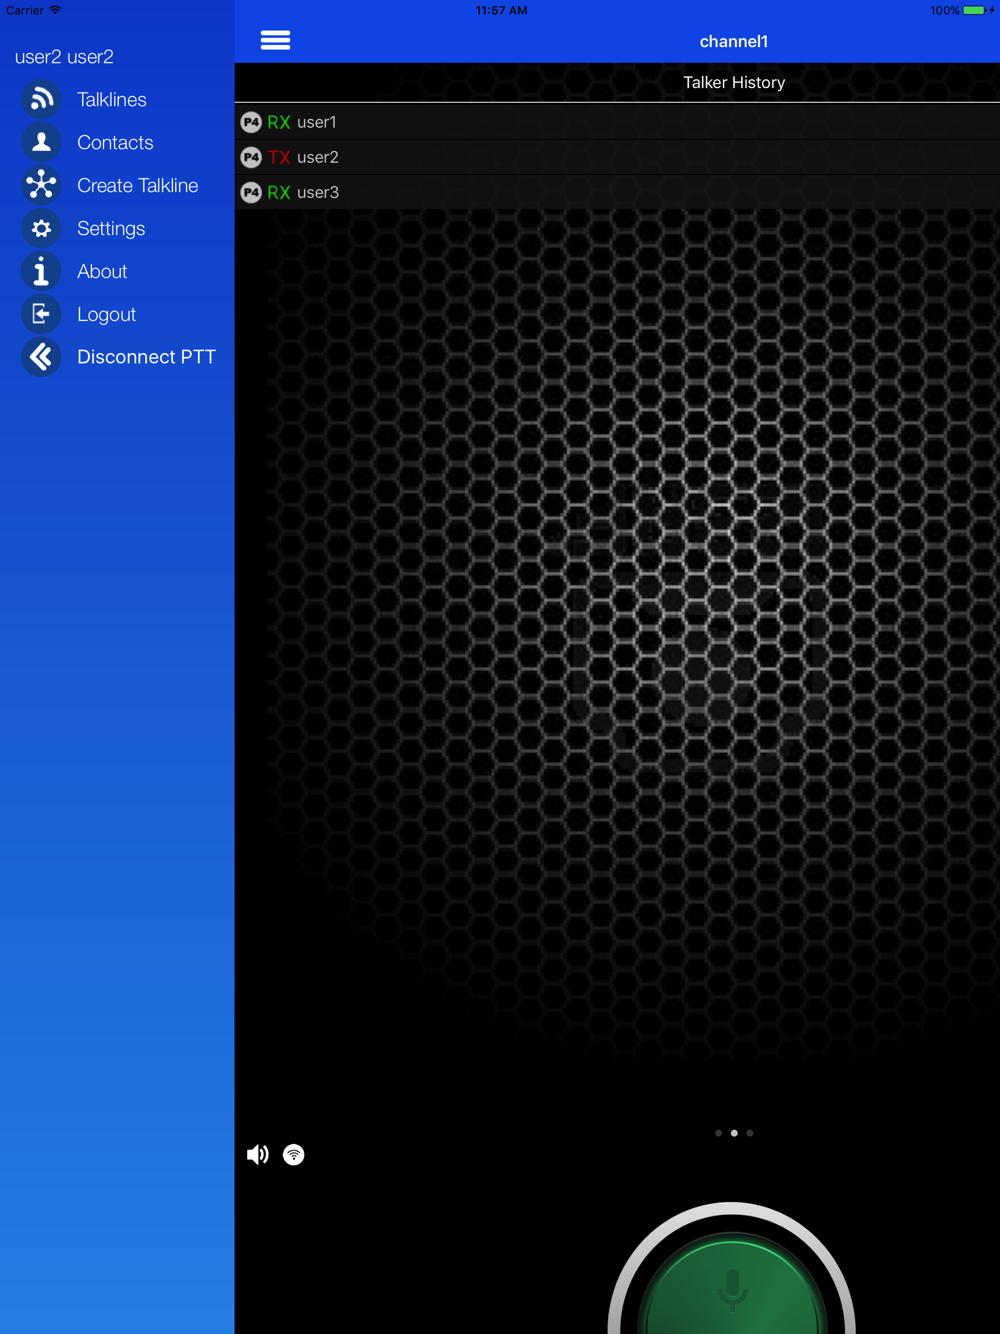Tap the user2 user2 profile name

[64, 57]
